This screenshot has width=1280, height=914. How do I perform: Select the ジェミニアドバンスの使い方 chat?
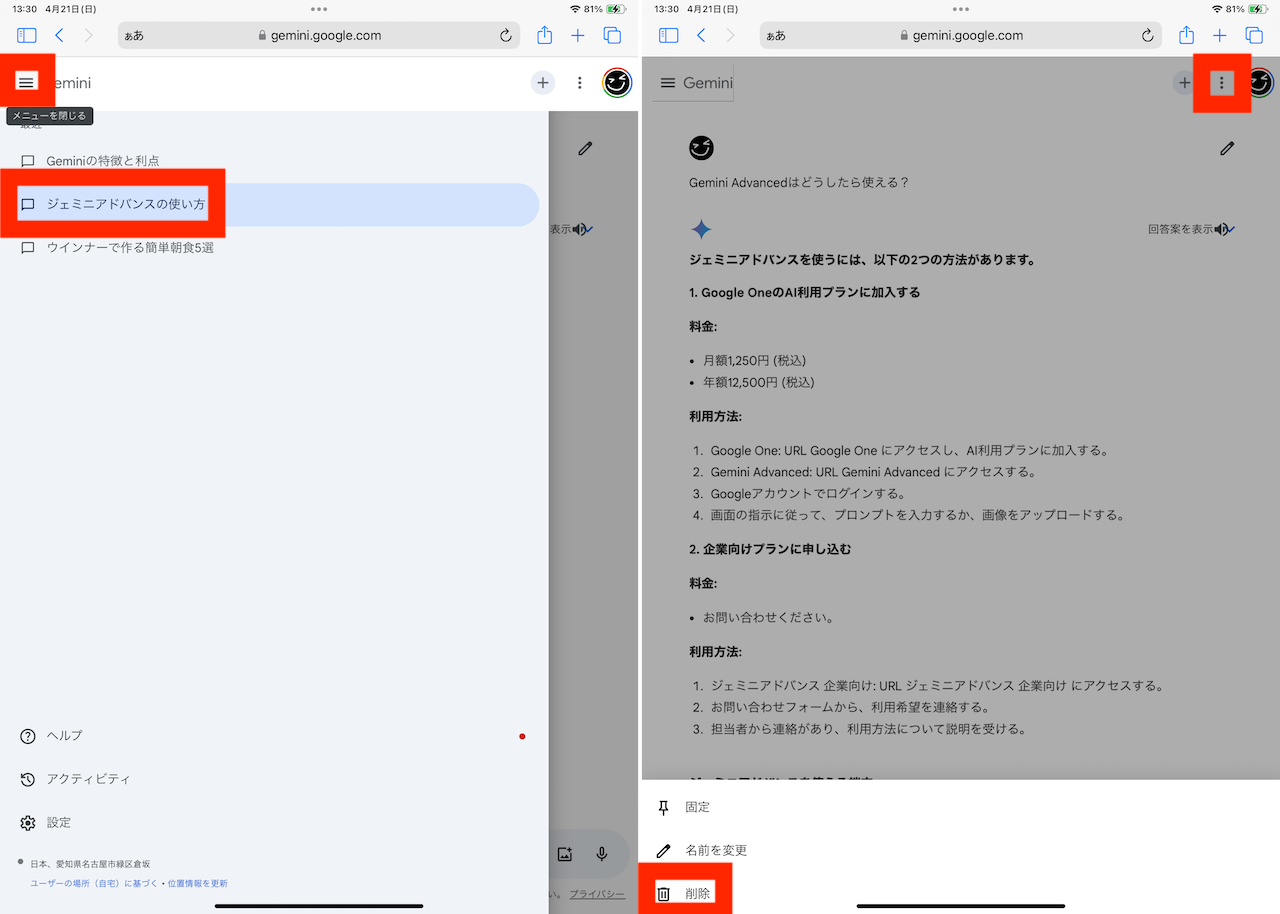tap(270, 204)
